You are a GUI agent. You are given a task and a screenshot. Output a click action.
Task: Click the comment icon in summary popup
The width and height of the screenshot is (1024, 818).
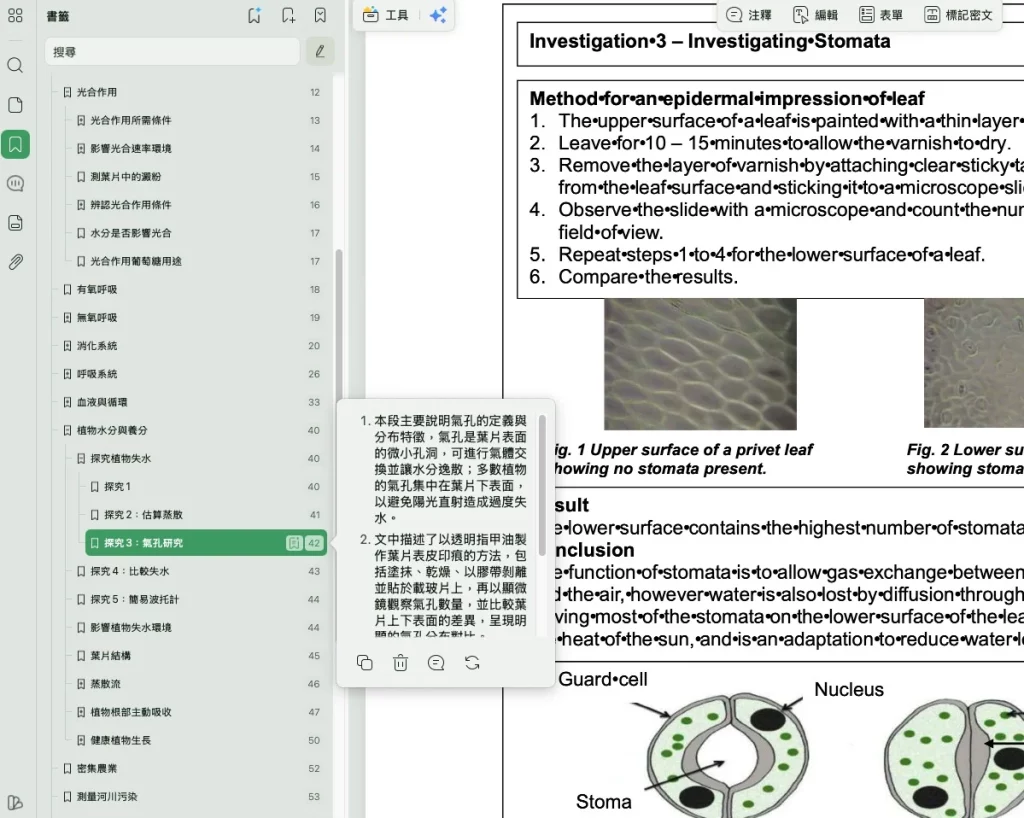click(x=436, y=663)
